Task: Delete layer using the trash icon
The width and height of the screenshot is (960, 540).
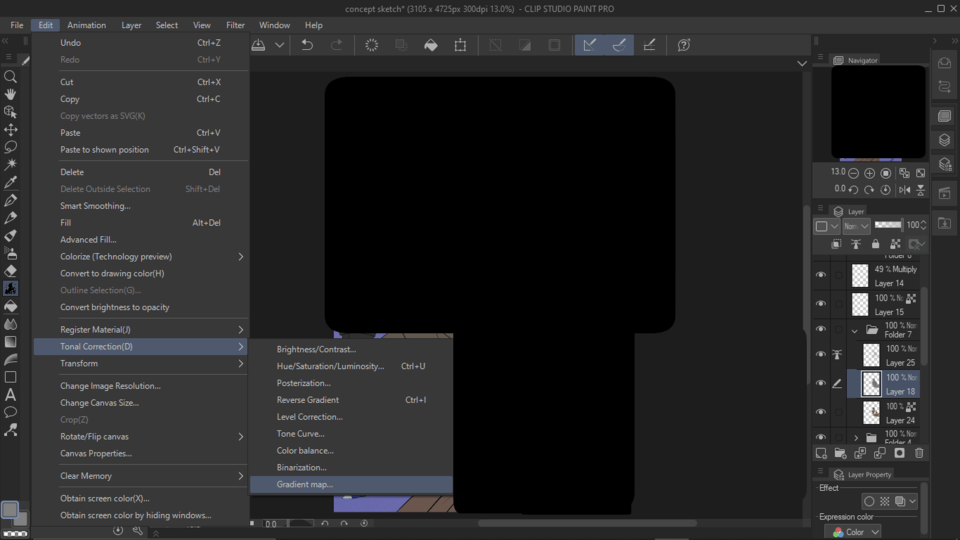Action: click(919, 453)
